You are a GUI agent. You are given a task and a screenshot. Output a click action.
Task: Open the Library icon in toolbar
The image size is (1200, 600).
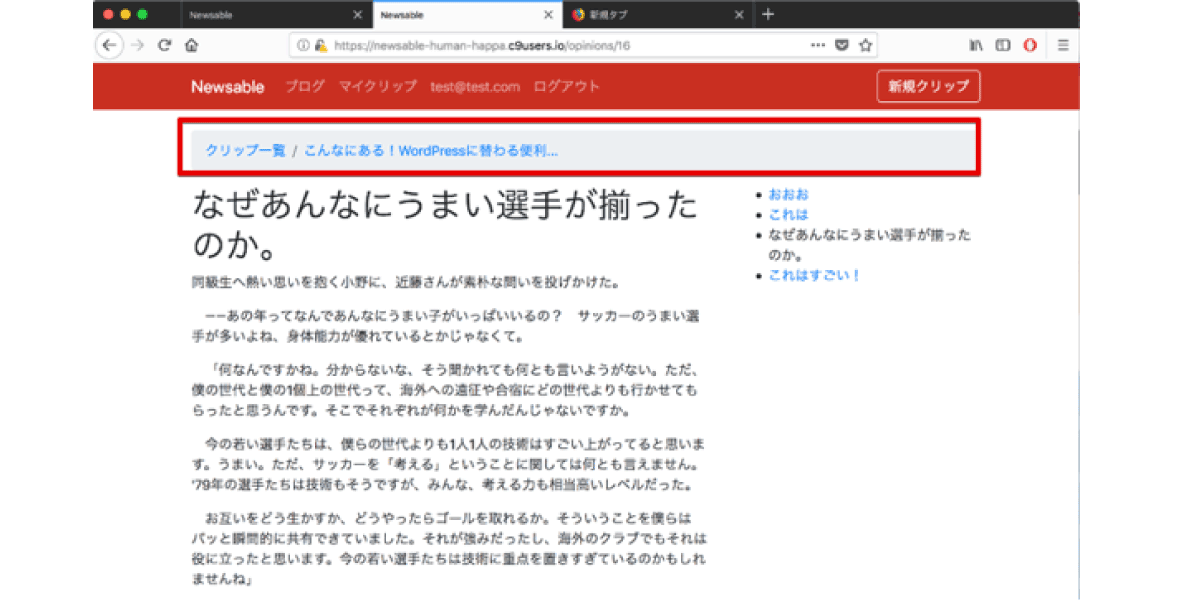pos(976,45)
